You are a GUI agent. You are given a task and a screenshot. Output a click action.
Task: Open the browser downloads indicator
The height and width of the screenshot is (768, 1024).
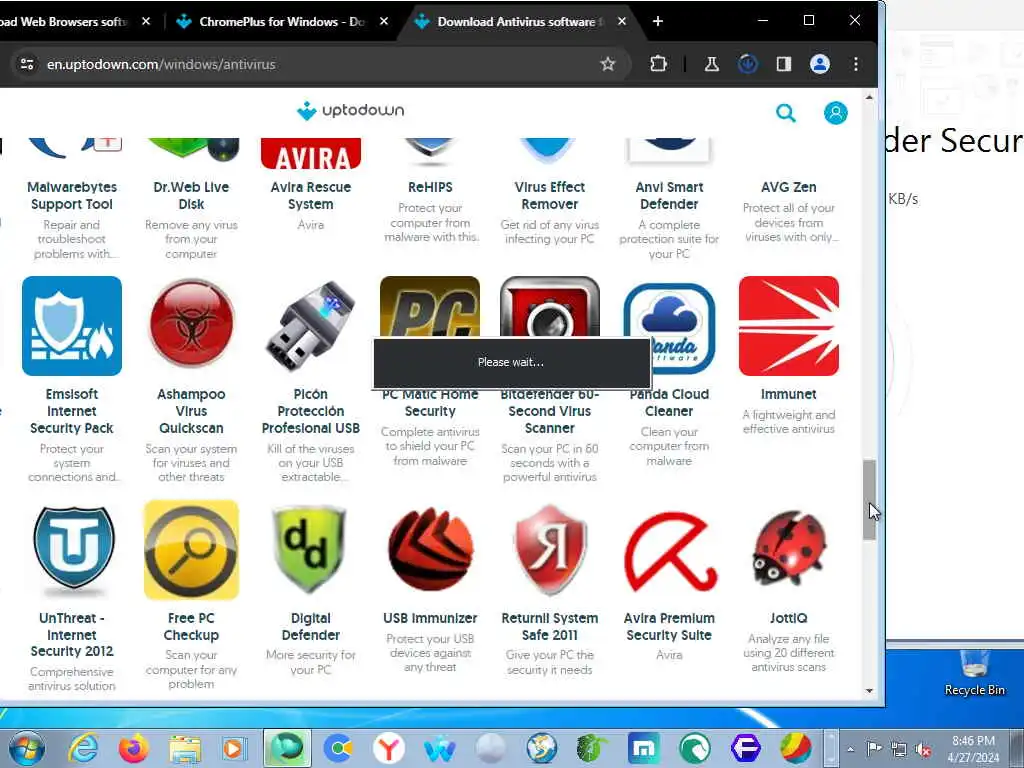(748, 64)
